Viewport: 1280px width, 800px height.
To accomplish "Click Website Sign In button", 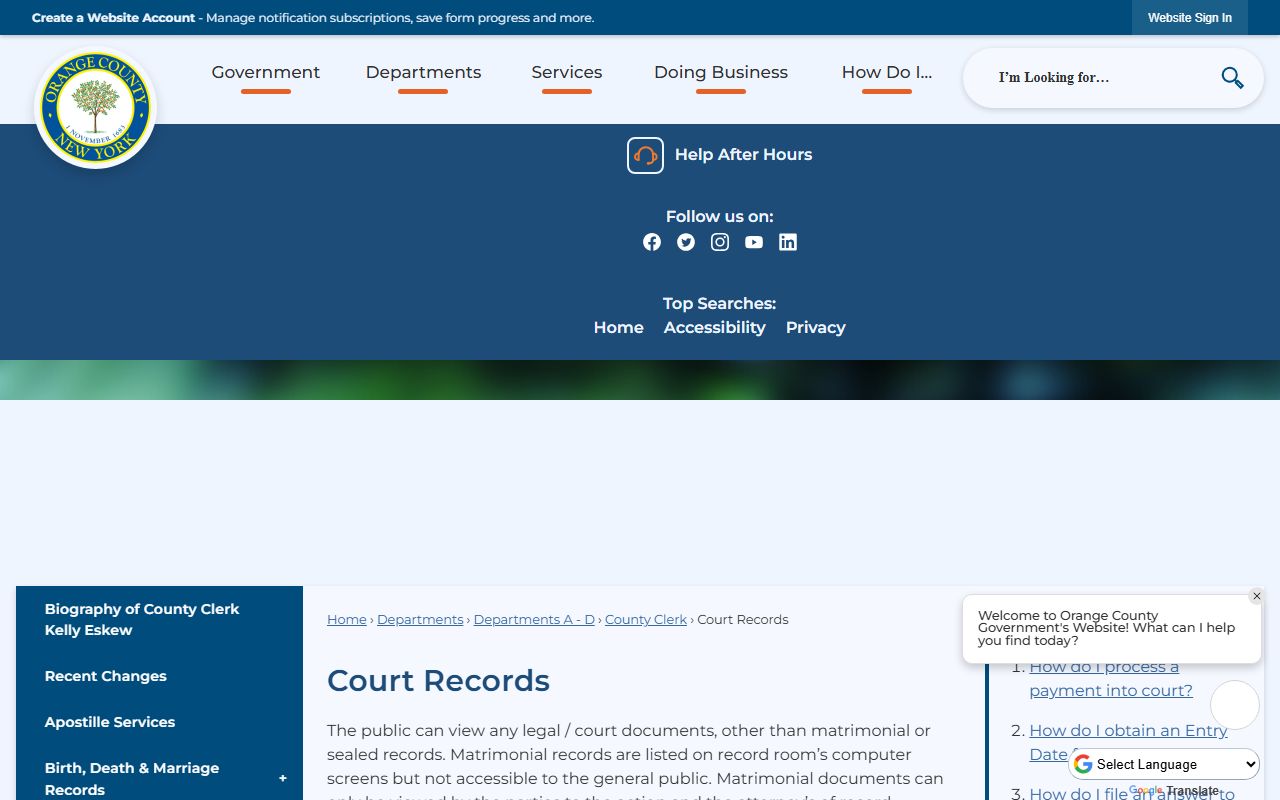I will pos(1190,18).
